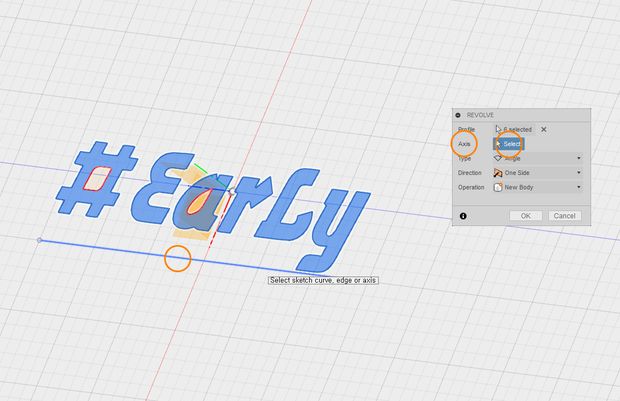Image resolution: width=620 pixels, height=401 pixels.
Task: Click the Operation label
Action: [471, 187]
